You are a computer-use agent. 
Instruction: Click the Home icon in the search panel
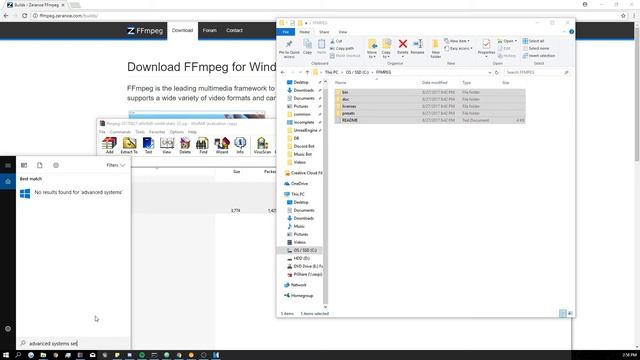8,181
